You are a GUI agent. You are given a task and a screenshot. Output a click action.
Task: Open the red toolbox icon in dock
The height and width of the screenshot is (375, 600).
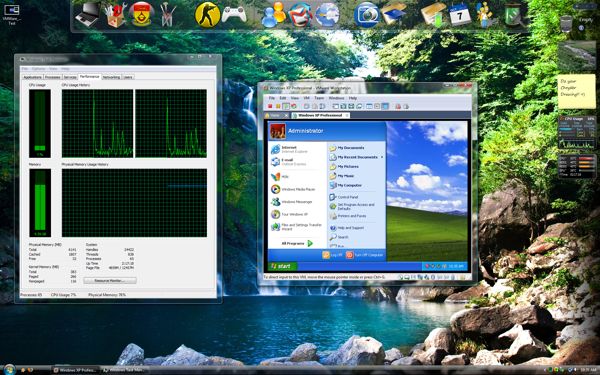(x=115, y=15)
